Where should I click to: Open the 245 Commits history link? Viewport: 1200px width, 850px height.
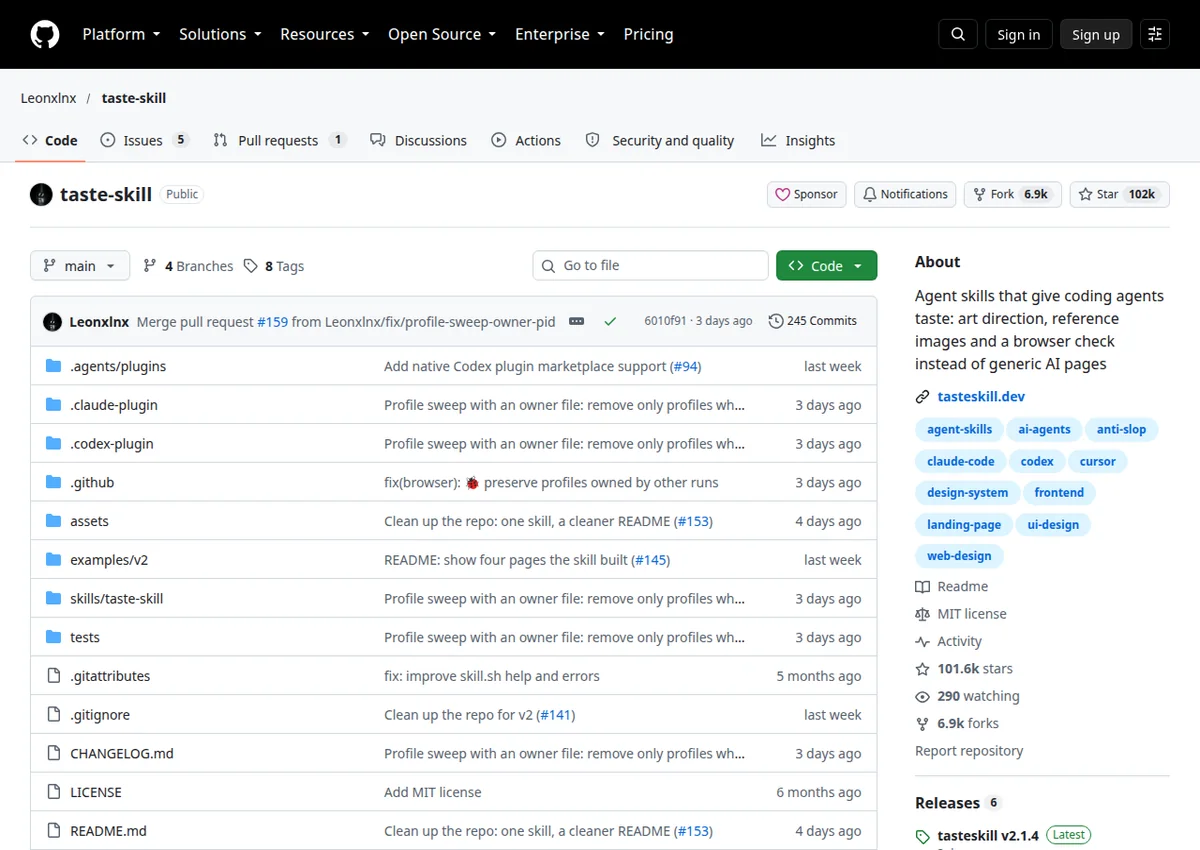813,321
